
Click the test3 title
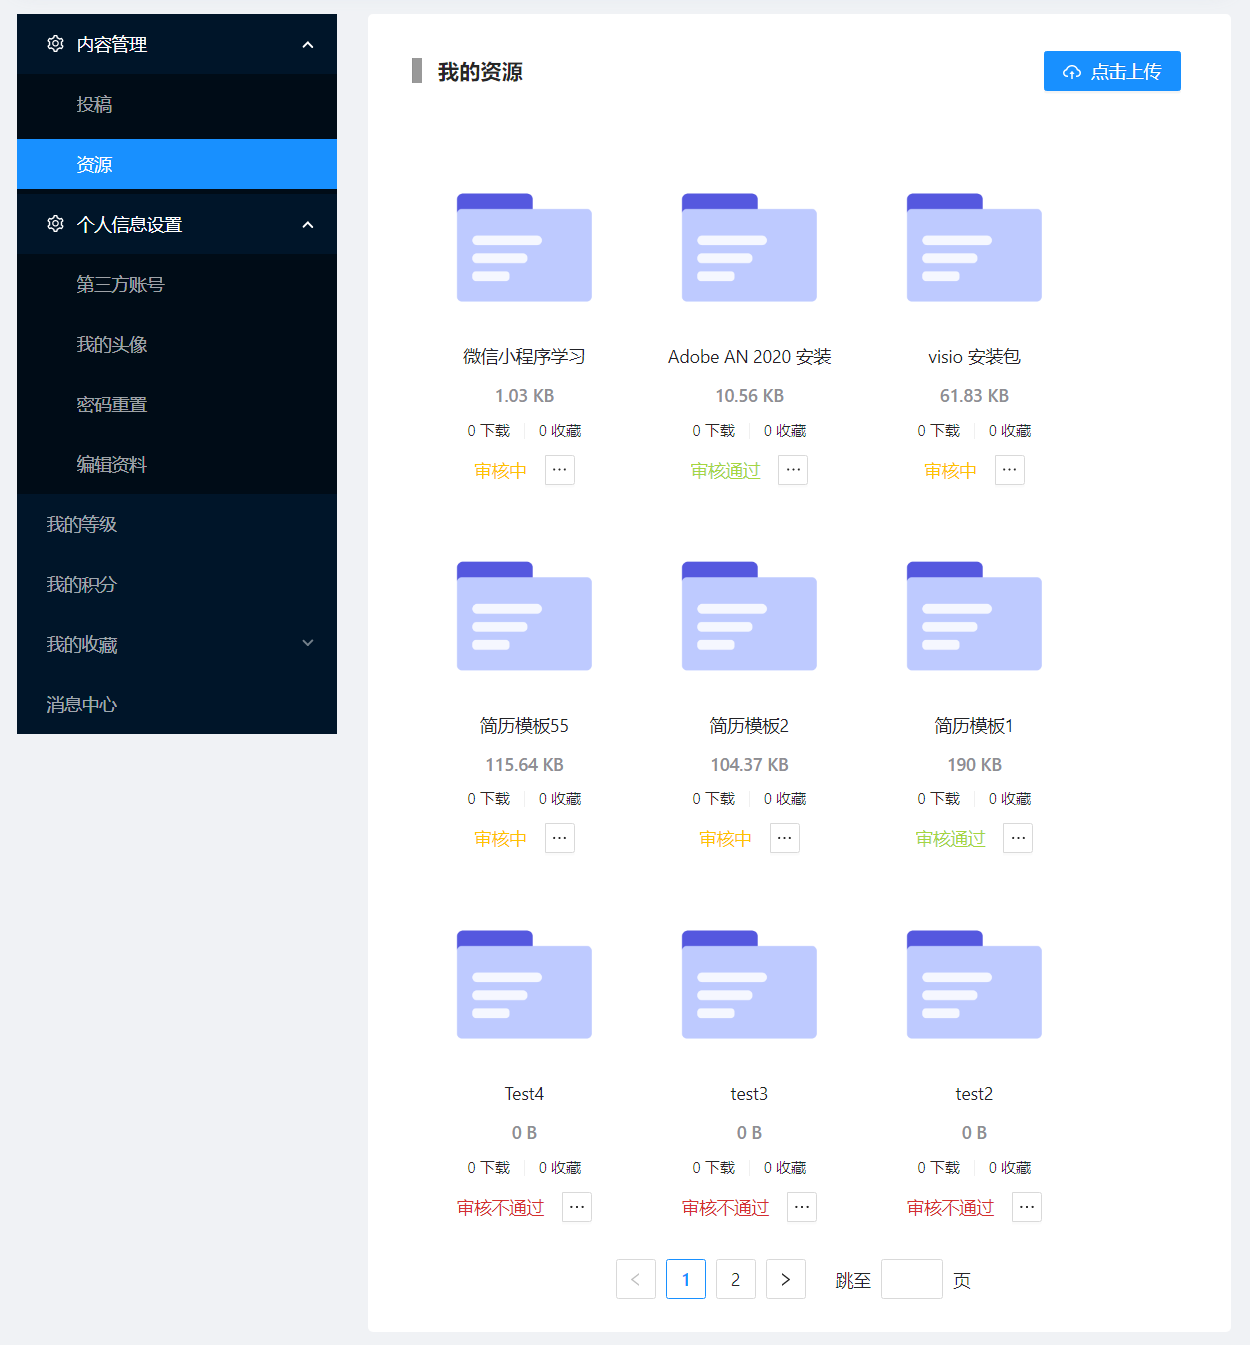pos(749,1094)
